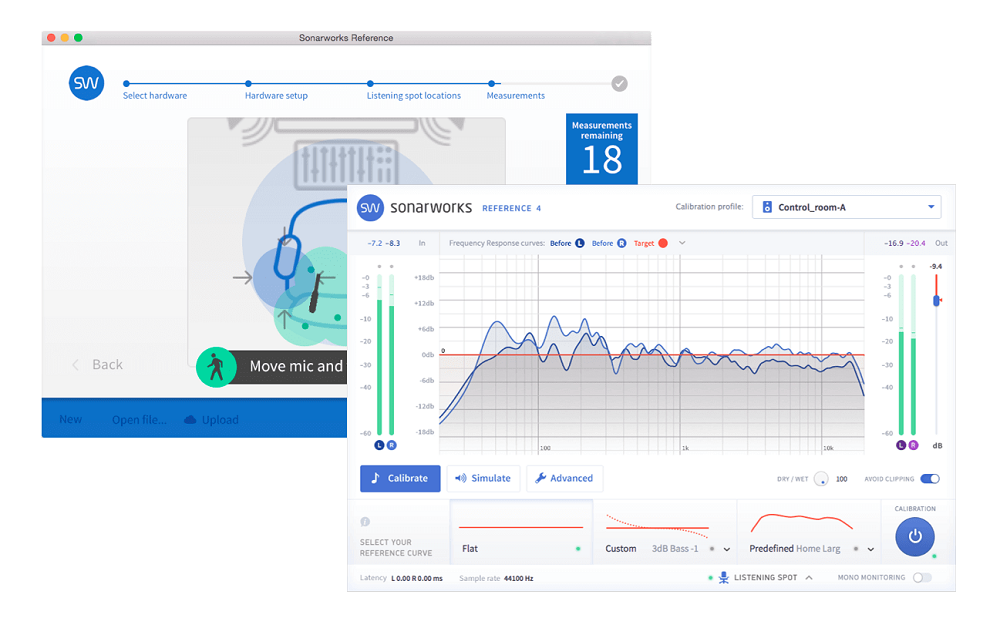Open the Advanced settings button
Image resolution: width=1000 pixels, height=628 pixels.
[x=564, y=478]
